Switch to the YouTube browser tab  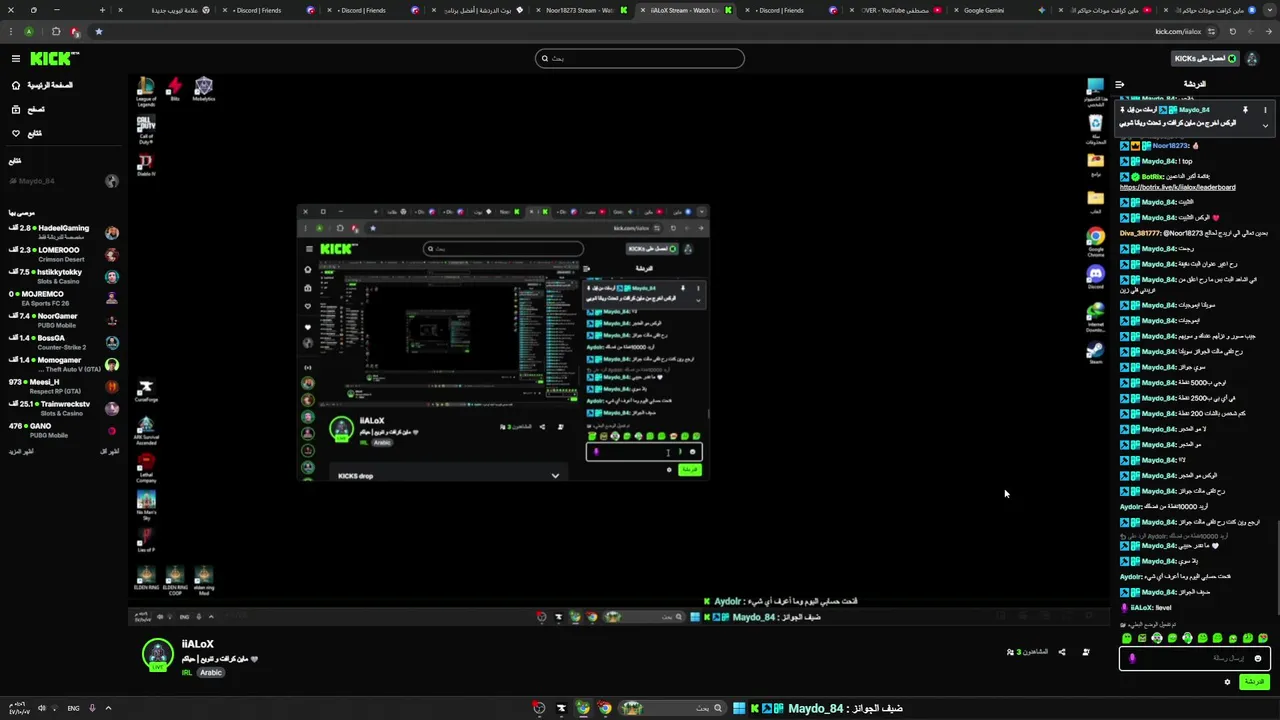(895, 10)
